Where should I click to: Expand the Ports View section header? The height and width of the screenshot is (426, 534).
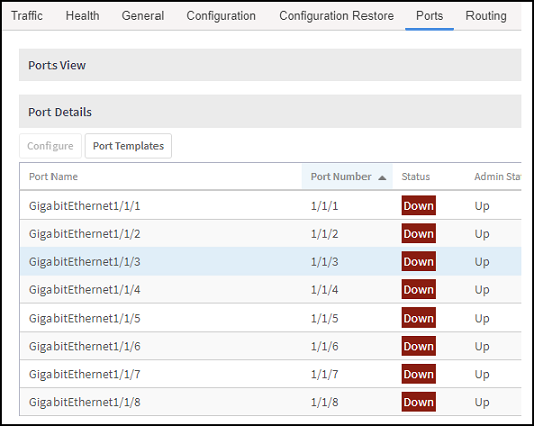coord(270,65)
